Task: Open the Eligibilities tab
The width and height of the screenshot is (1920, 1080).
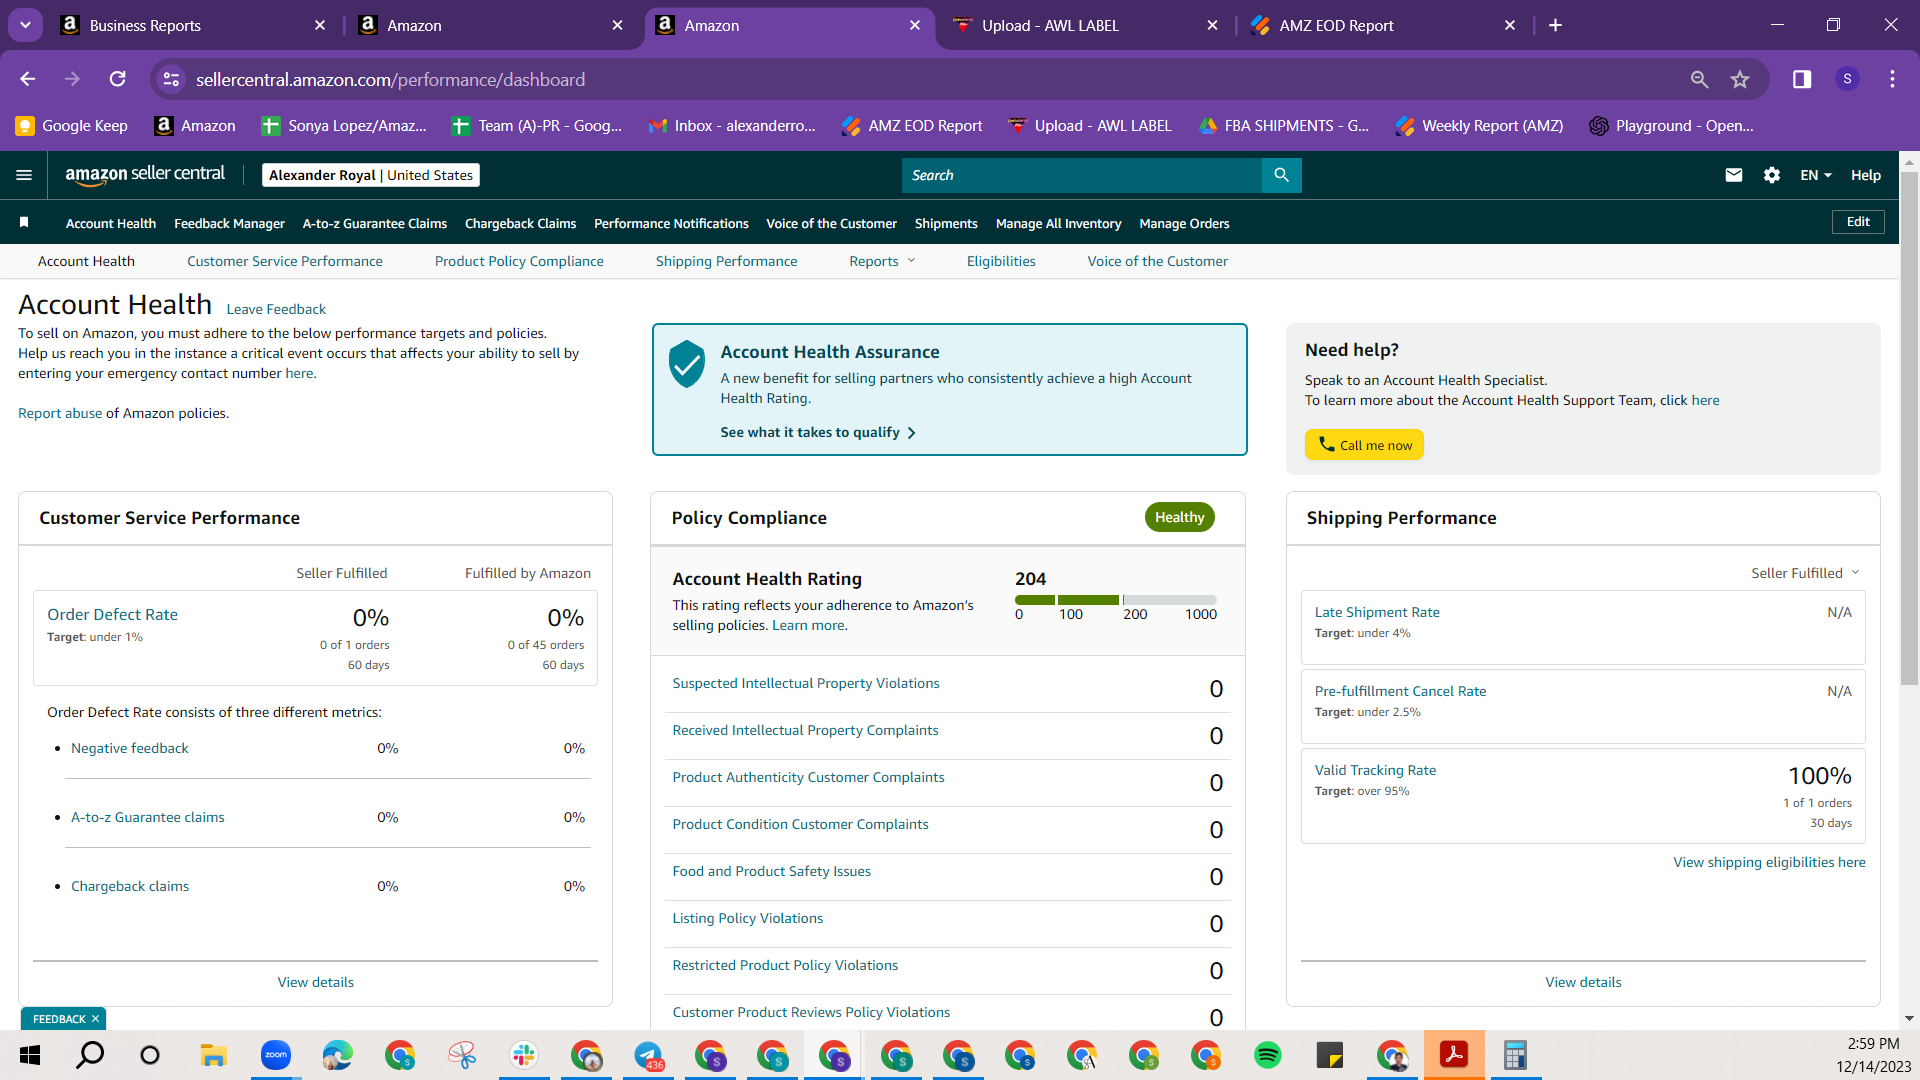Action: (1001, 261)
